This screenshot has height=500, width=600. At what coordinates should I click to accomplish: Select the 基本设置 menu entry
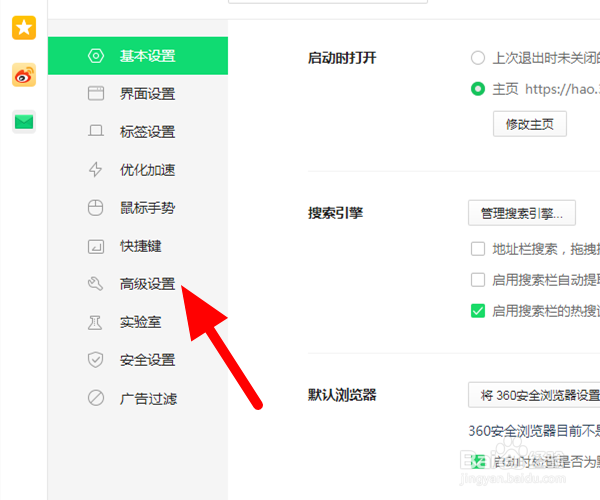[138, 56]
